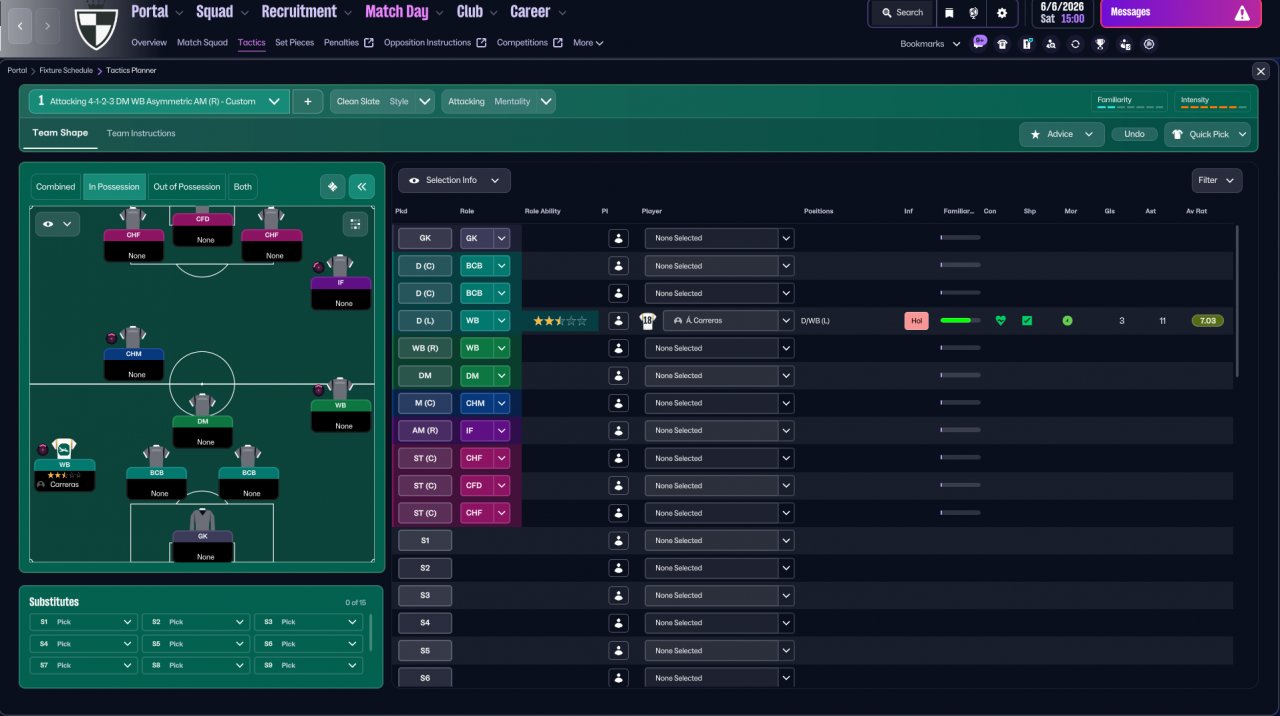Click the green Shp checkmark for Carreras

1027,321
